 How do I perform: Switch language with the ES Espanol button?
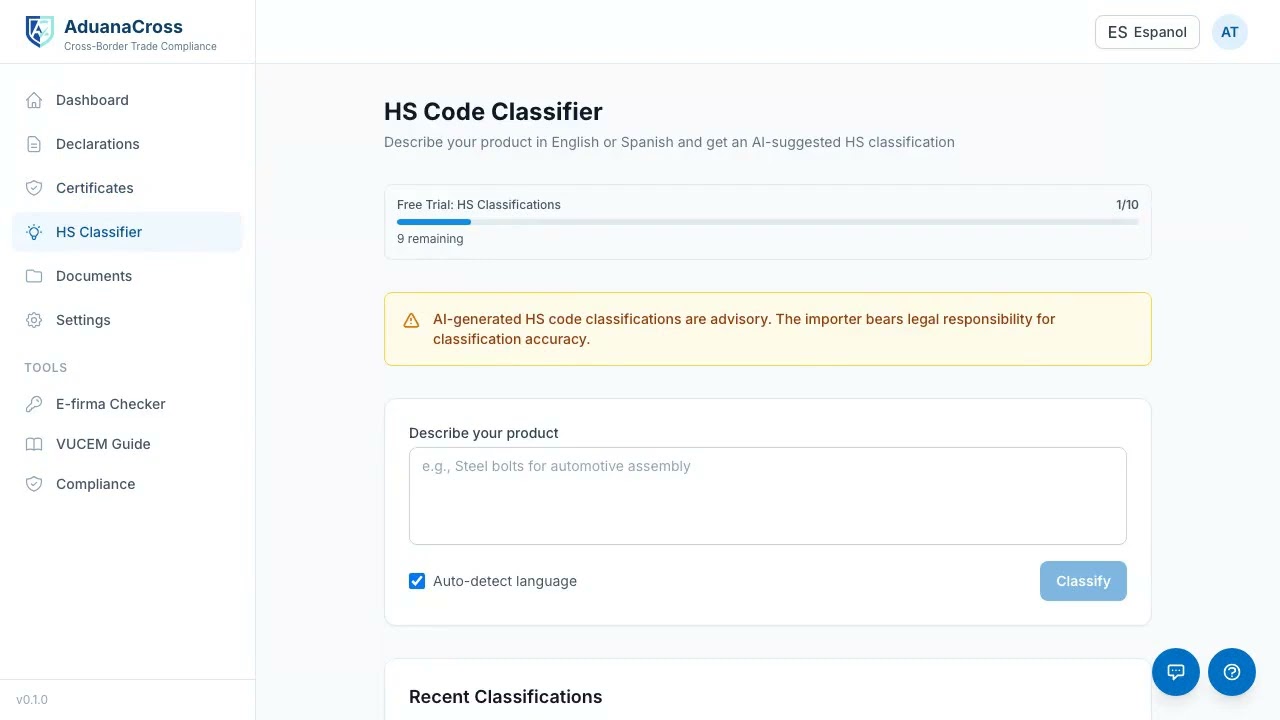pyautogui.click(x=1147, y=32)
